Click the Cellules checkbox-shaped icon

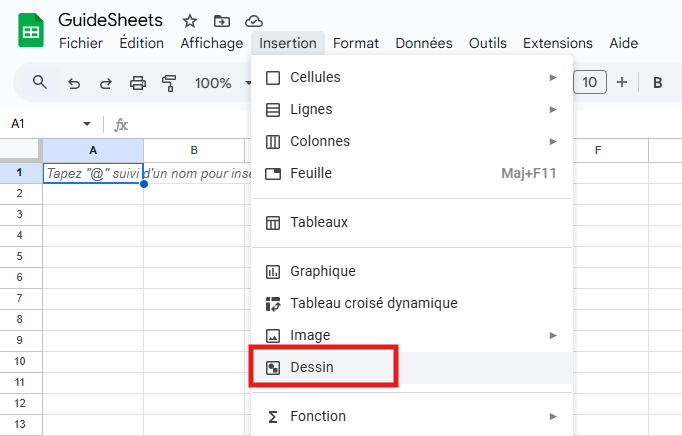[273, 77]
